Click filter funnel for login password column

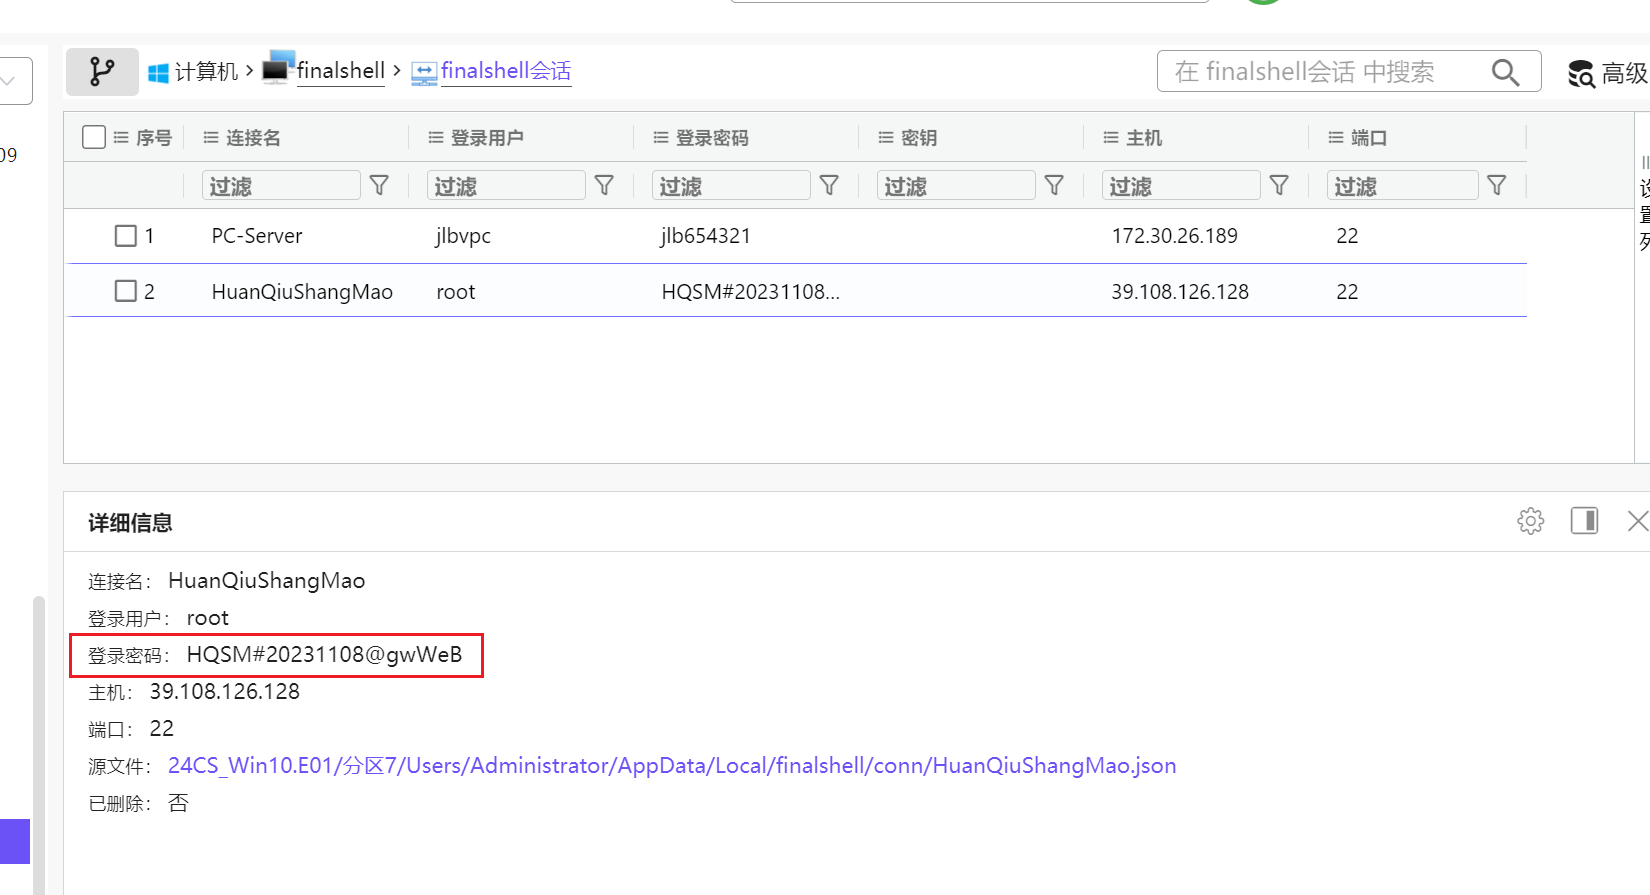(829, 186)
